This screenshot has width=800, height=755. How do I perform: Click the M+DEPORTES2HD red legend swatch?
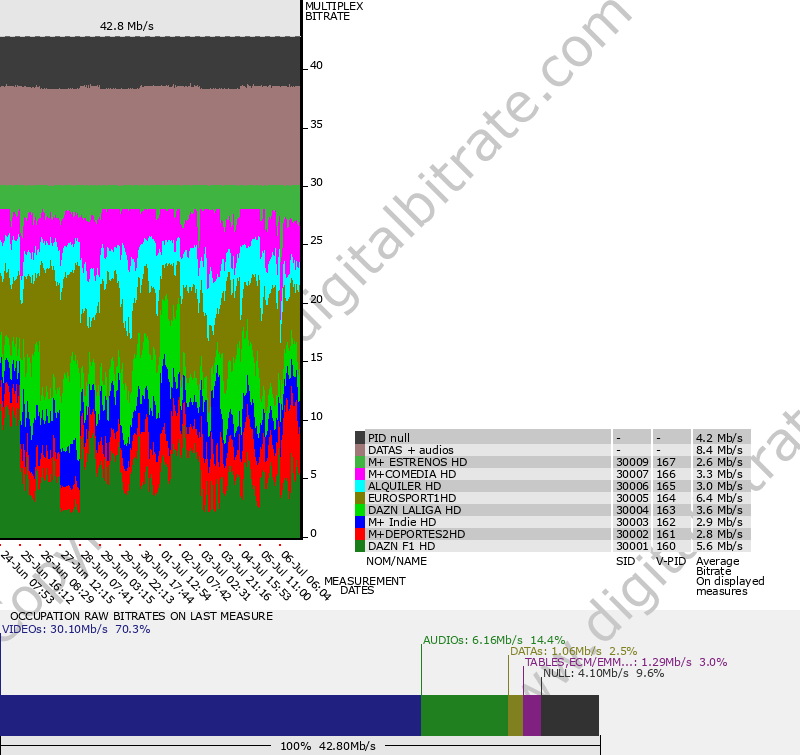click(x=360, y=534)
